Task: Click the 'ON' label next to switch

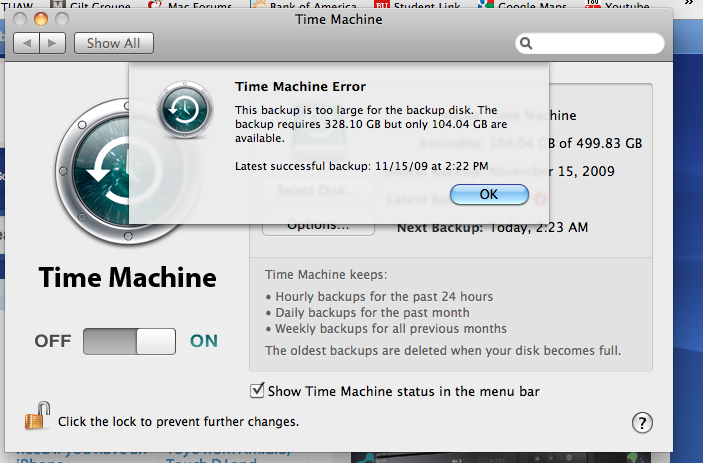Action: (x=204, y=341)
